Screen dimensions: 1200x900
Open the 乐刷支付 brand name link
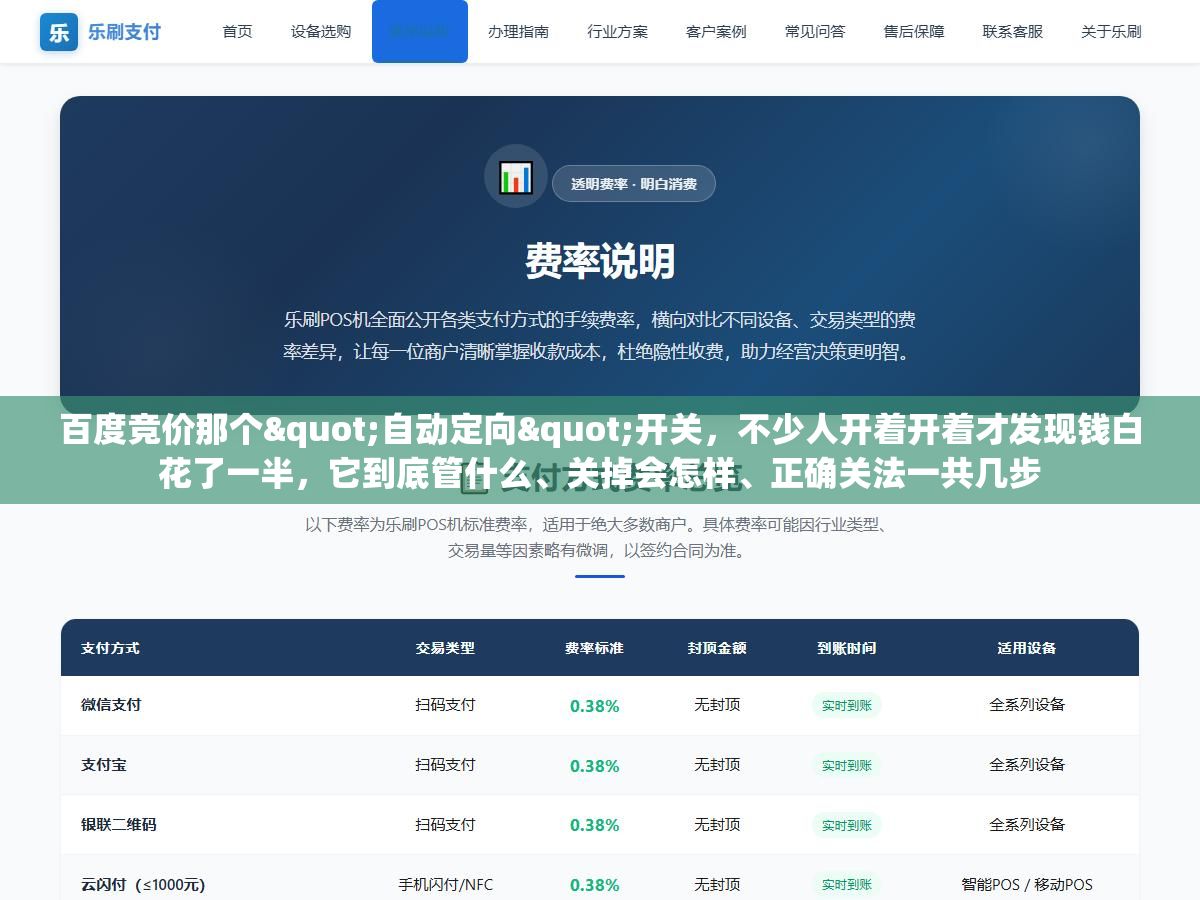click(124, 31)
